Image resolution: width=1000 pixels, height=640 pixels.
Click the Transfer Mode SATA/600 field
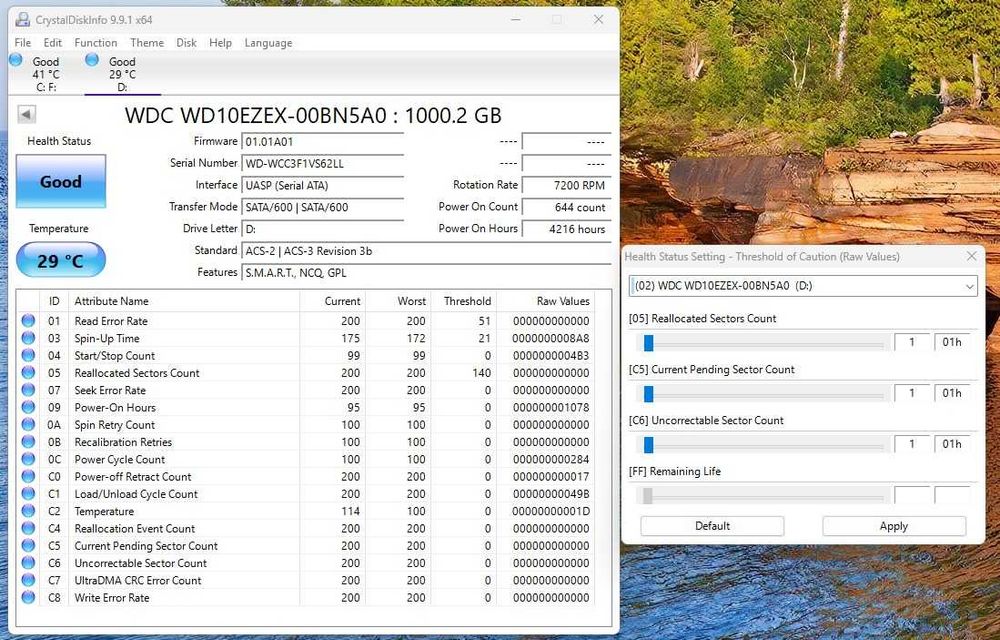click(x=323, y=207)
